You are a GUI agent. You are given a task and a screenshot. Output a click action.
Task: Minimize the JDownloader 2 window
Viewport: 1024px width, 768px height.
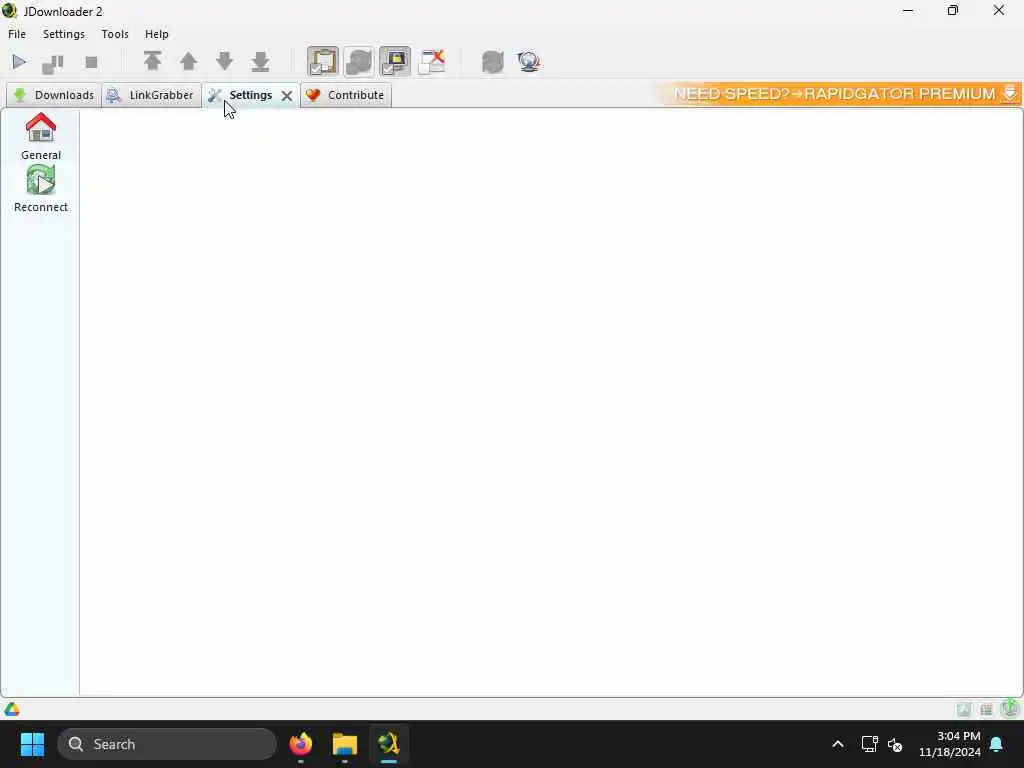click(x=908, y=10)
